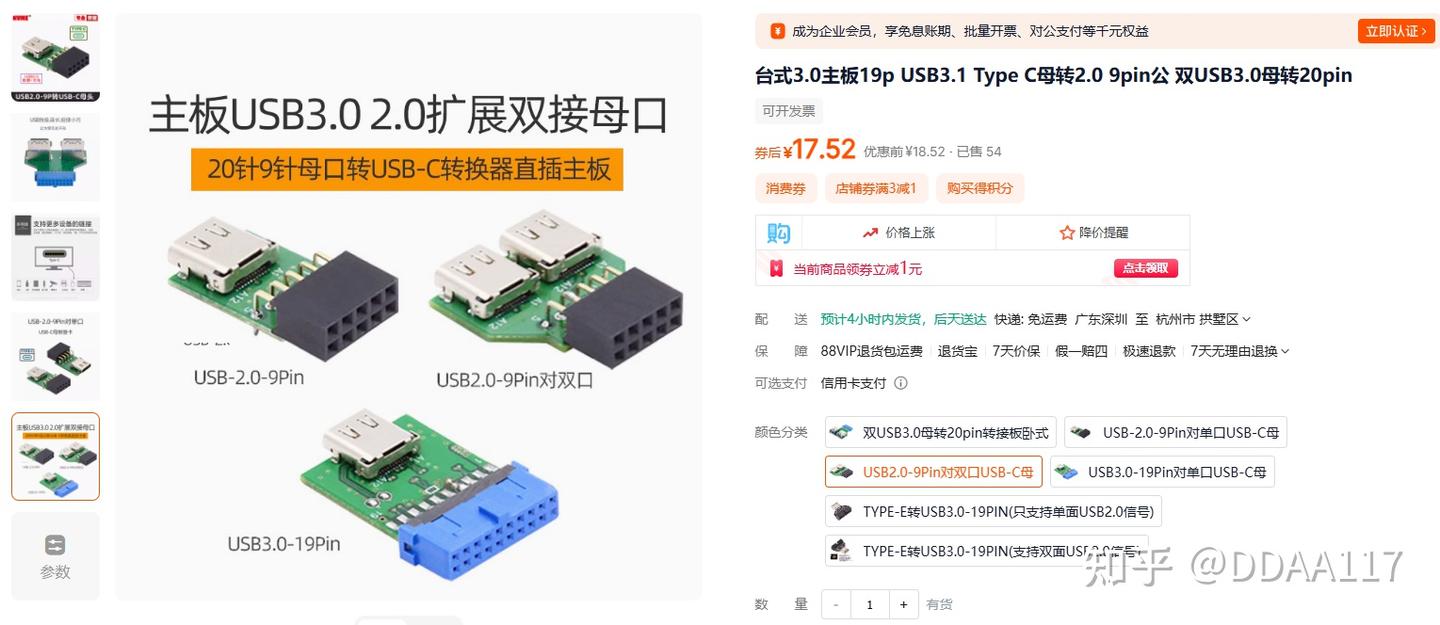Click the 购 shopping icon
This screenshot has height=625, width=1440.
(778, 233)
